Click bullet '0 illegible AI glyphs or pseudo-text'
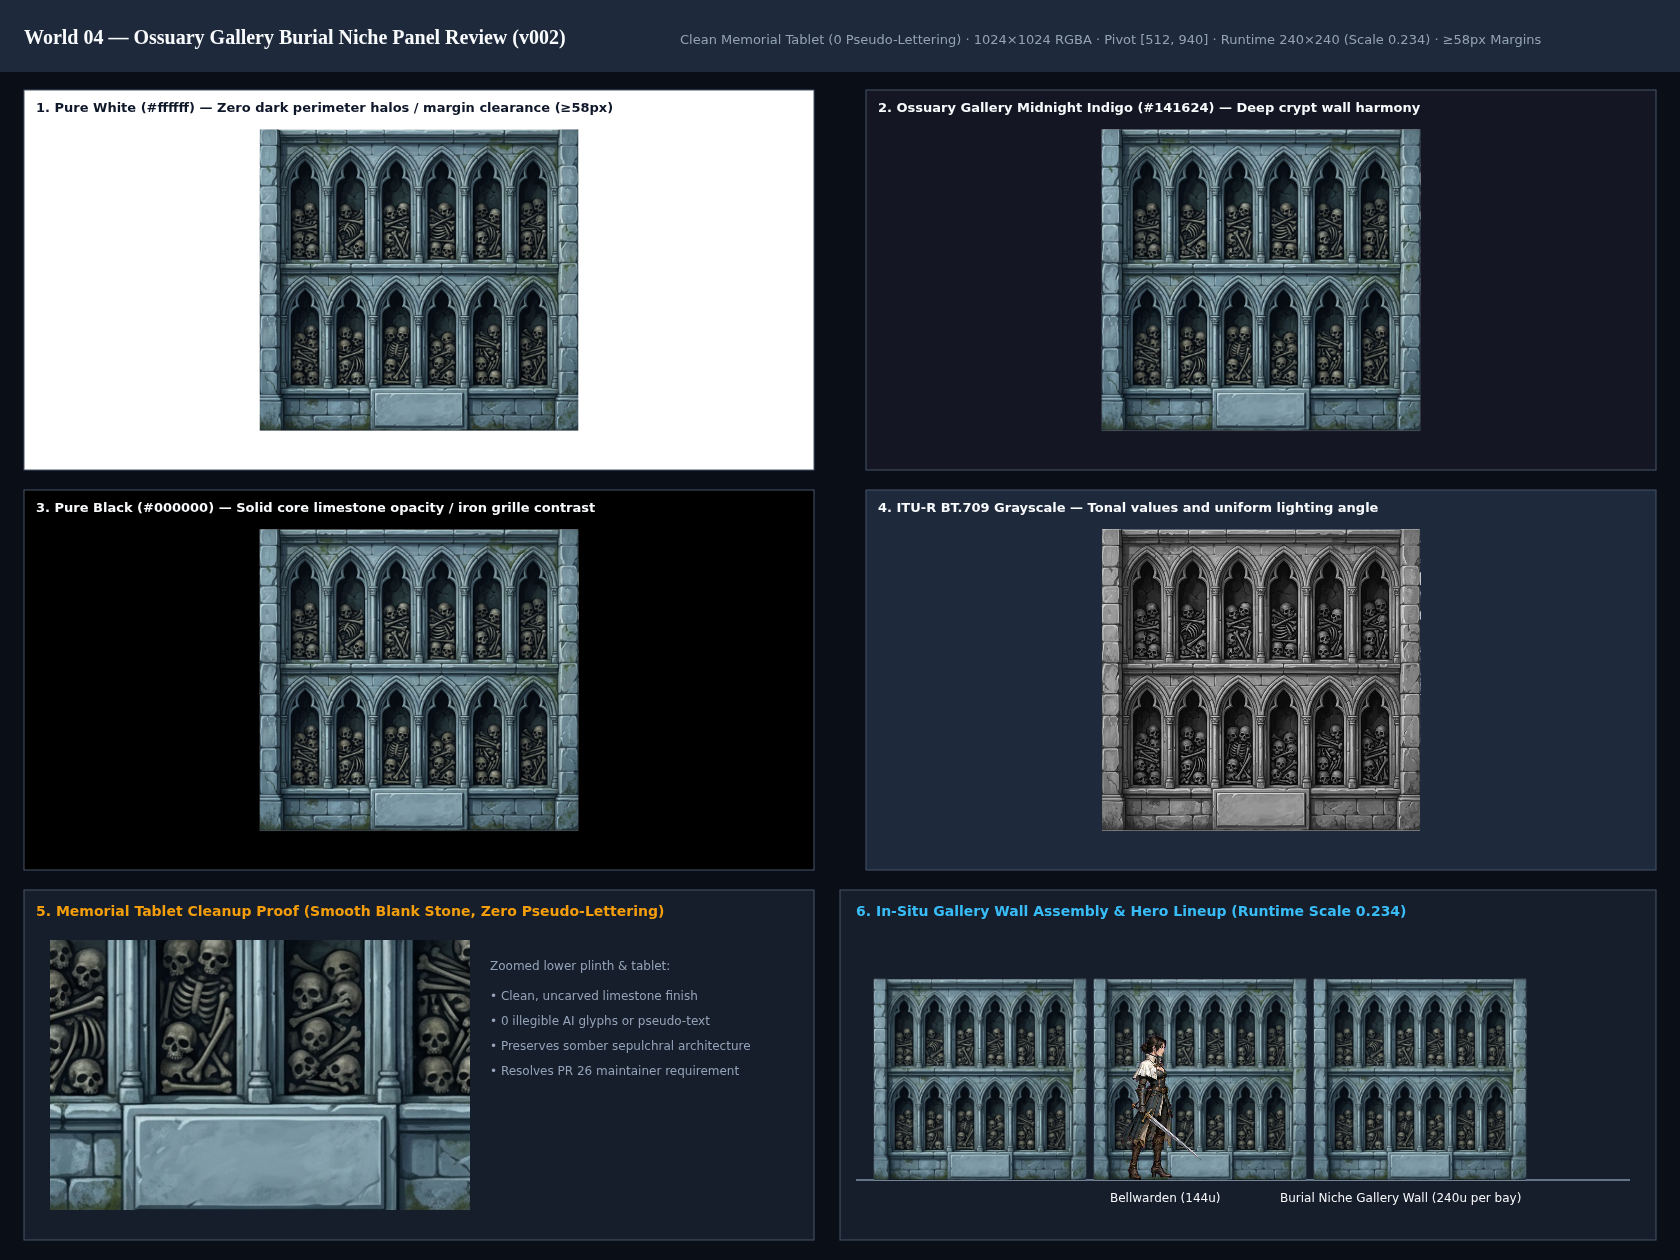The width and height of the screenshot is (1680, 1260). click(x=600, y=1021)
